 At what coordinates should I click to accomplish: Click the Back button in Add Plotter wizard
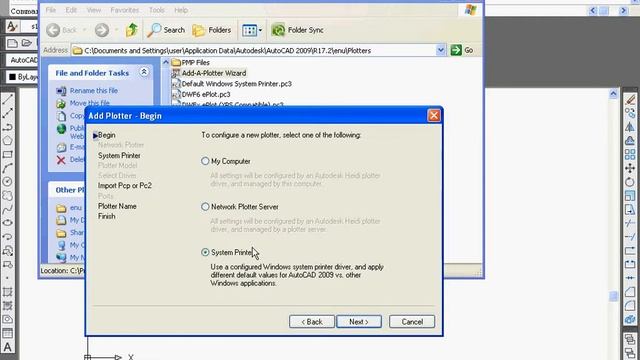[x=312, y=322]
